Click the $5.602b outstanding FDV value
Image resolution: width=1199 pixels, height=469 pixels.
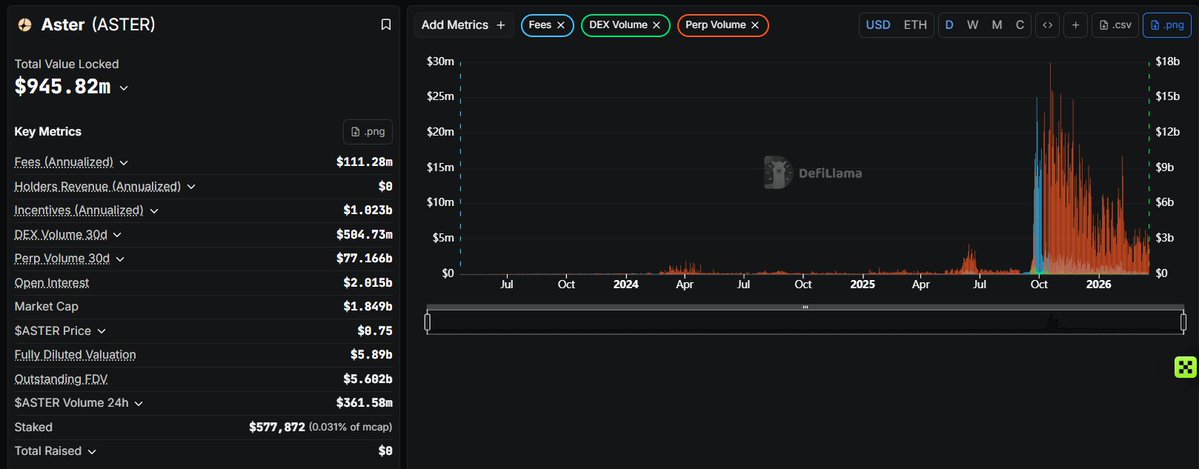pyautogui.click(x=368, y=379)
